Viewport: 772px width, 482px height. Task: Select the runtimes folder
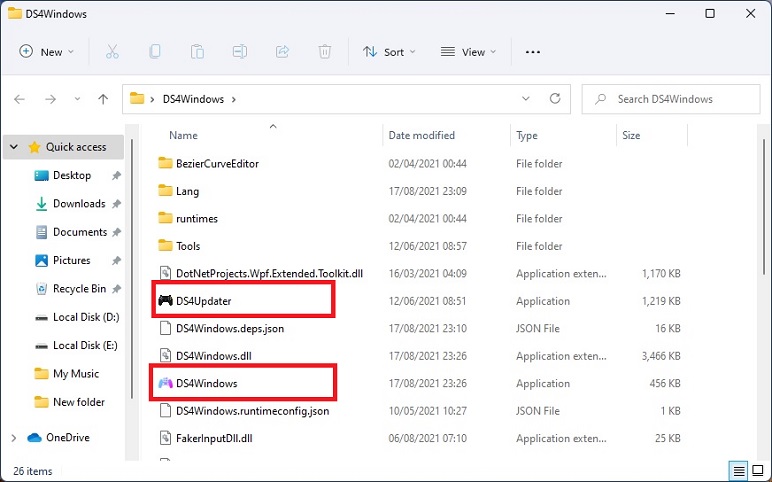[196, 218]
